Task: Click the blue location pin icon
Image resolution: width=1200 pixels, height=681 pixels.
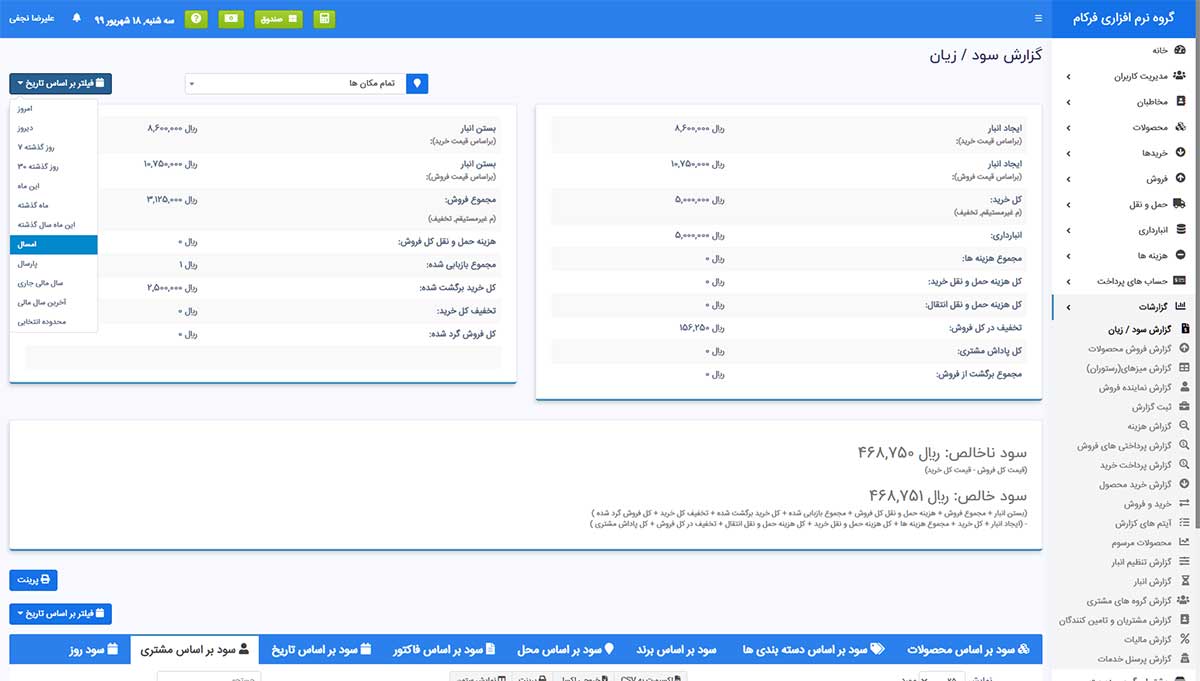Action: click(x=417, y=84)
